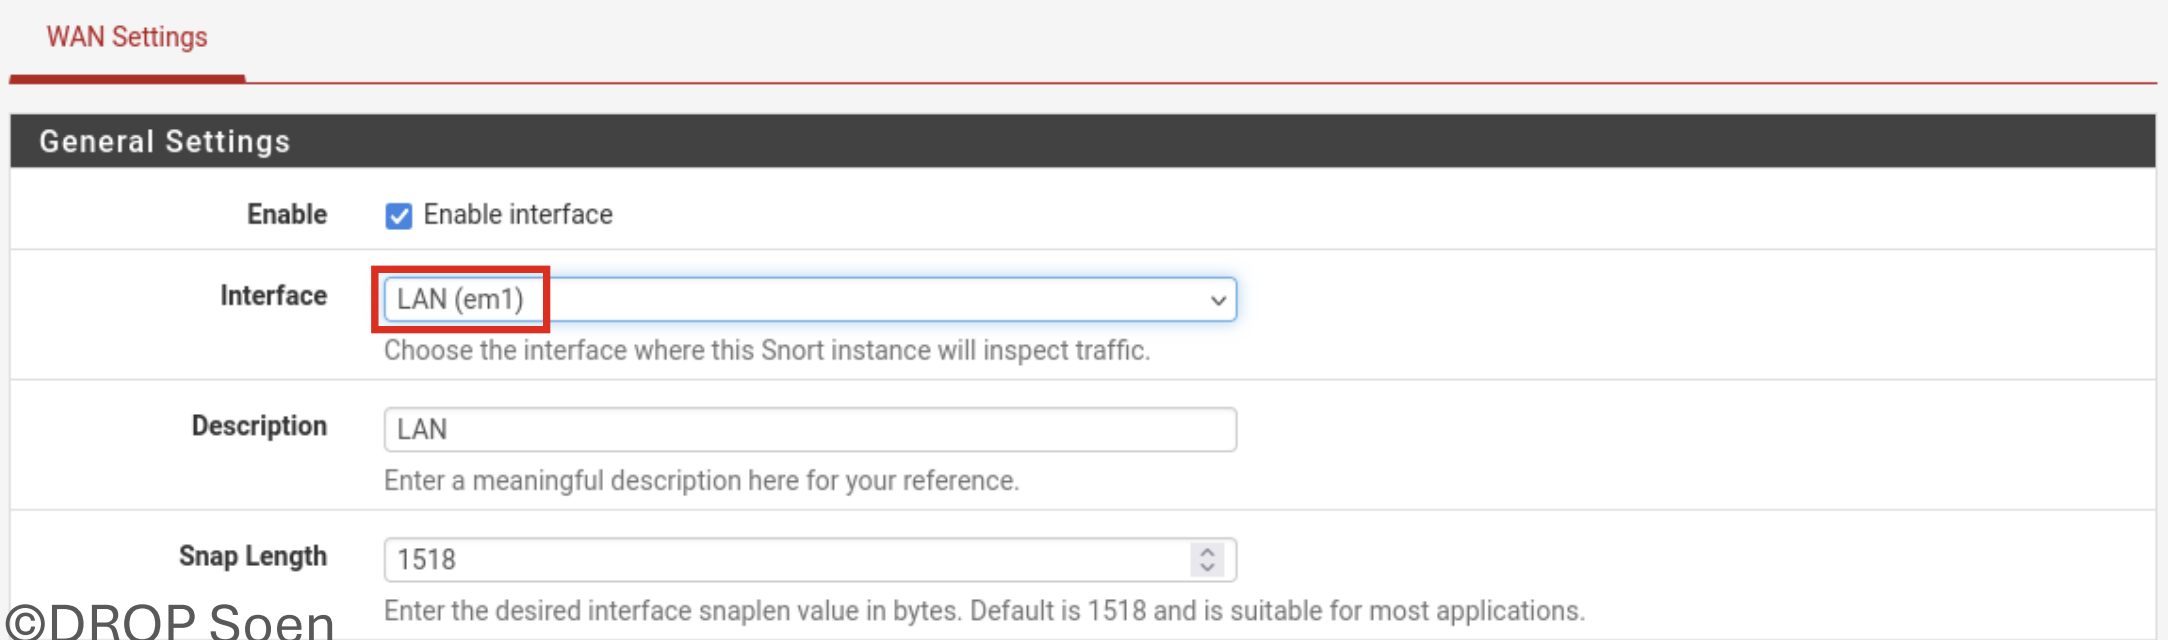Decrement Snap Length using the down arrow
Image resolution: width=2168 pixels, height=640 pixels.
tap(1209, 566)
